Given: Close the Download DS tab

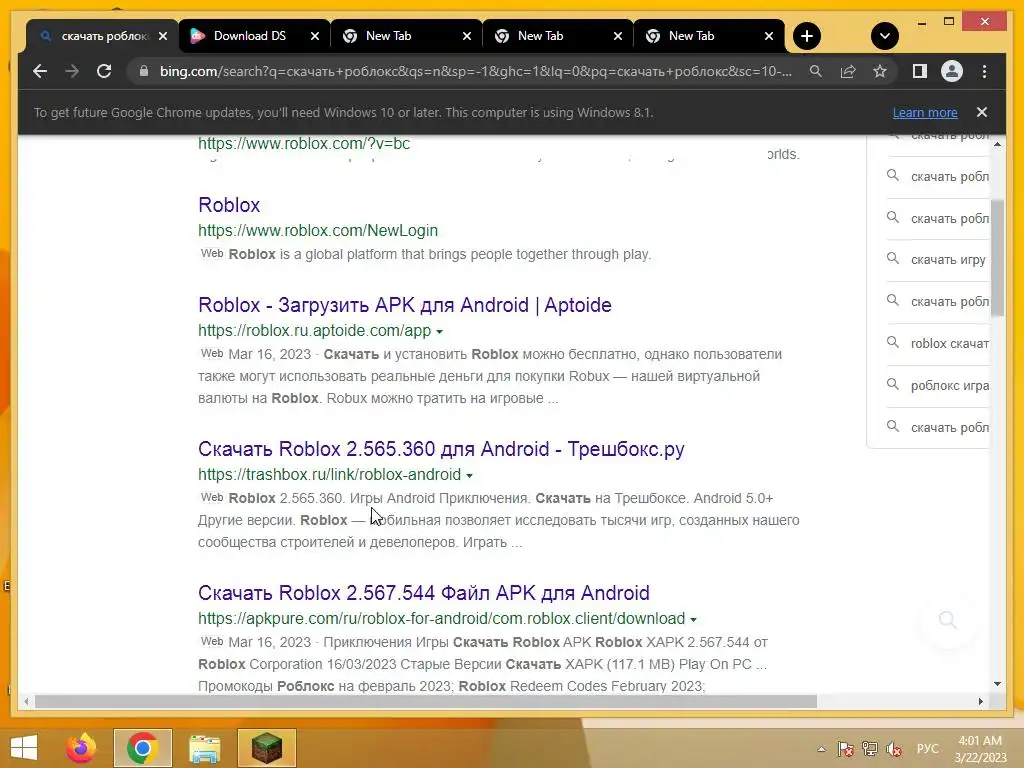Looking at the screenshot, I should [315, 37].
